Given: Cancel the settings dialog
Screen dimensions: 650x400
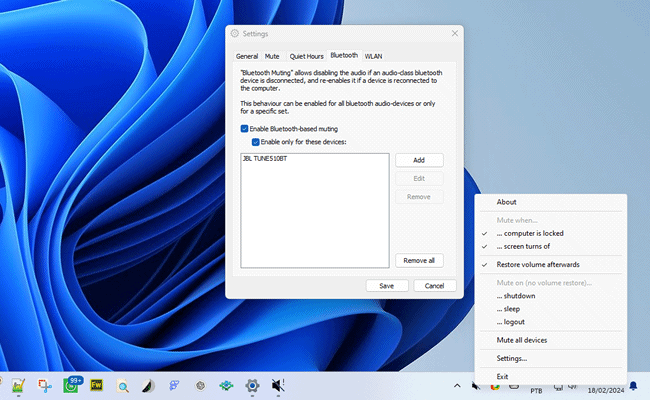Looking at the screenshot, I should (434, 286).
